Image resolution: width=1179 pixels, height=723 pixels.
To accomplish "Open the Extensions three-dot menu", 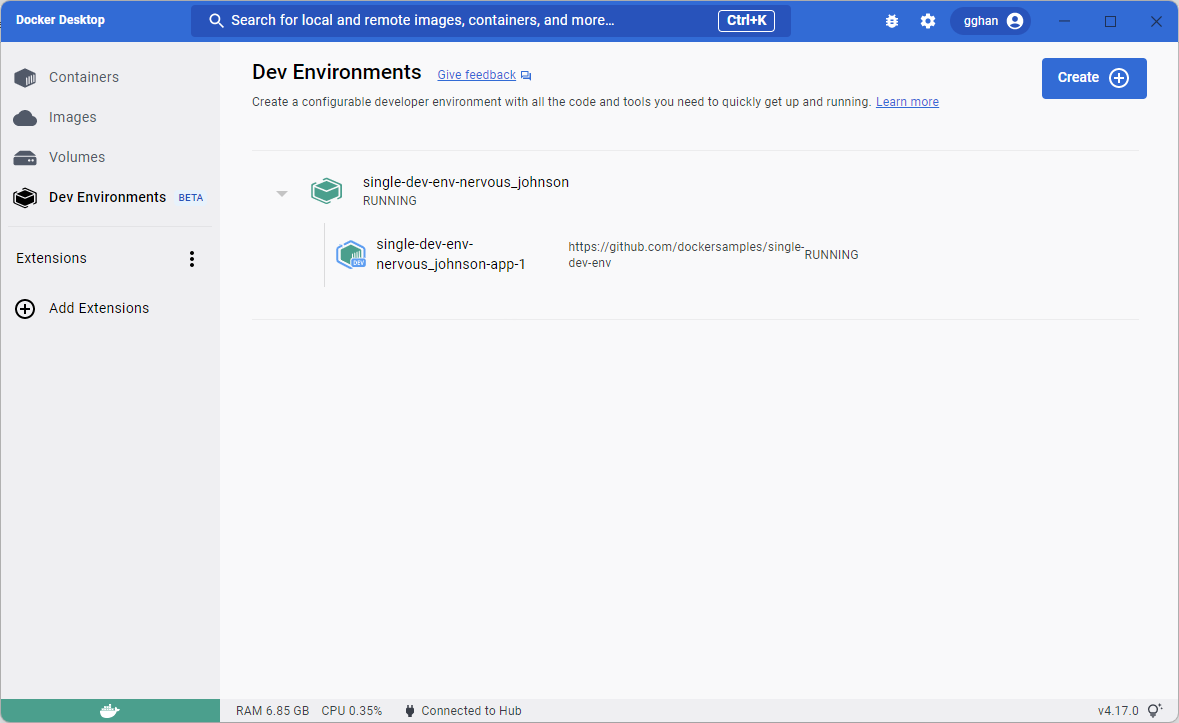I will 192,259.
